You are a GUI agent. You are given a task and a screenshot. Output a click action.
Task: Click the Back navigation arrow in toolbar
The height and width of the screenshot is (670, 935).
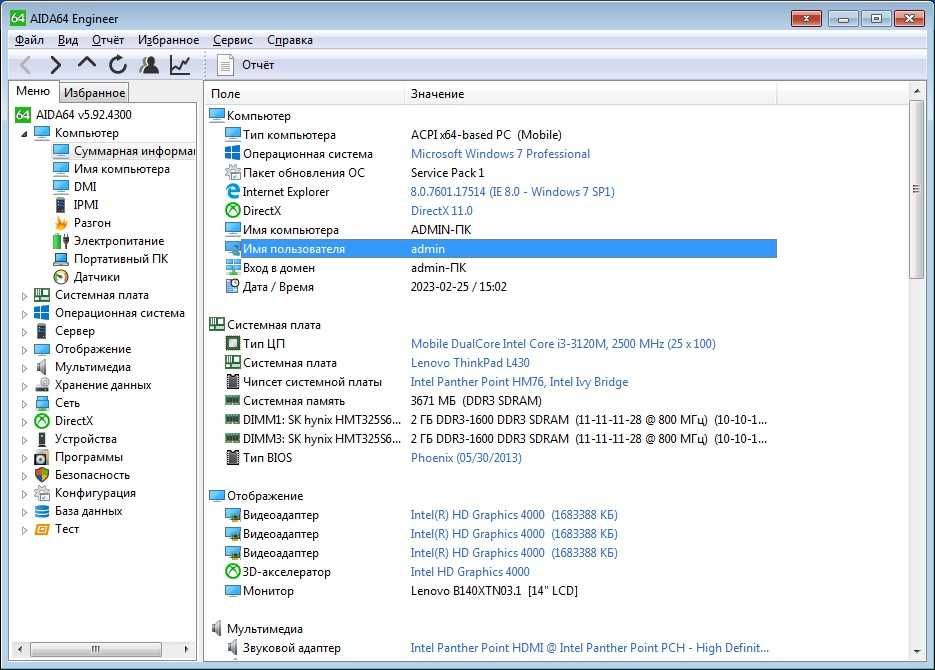click(x=26, y=64)
